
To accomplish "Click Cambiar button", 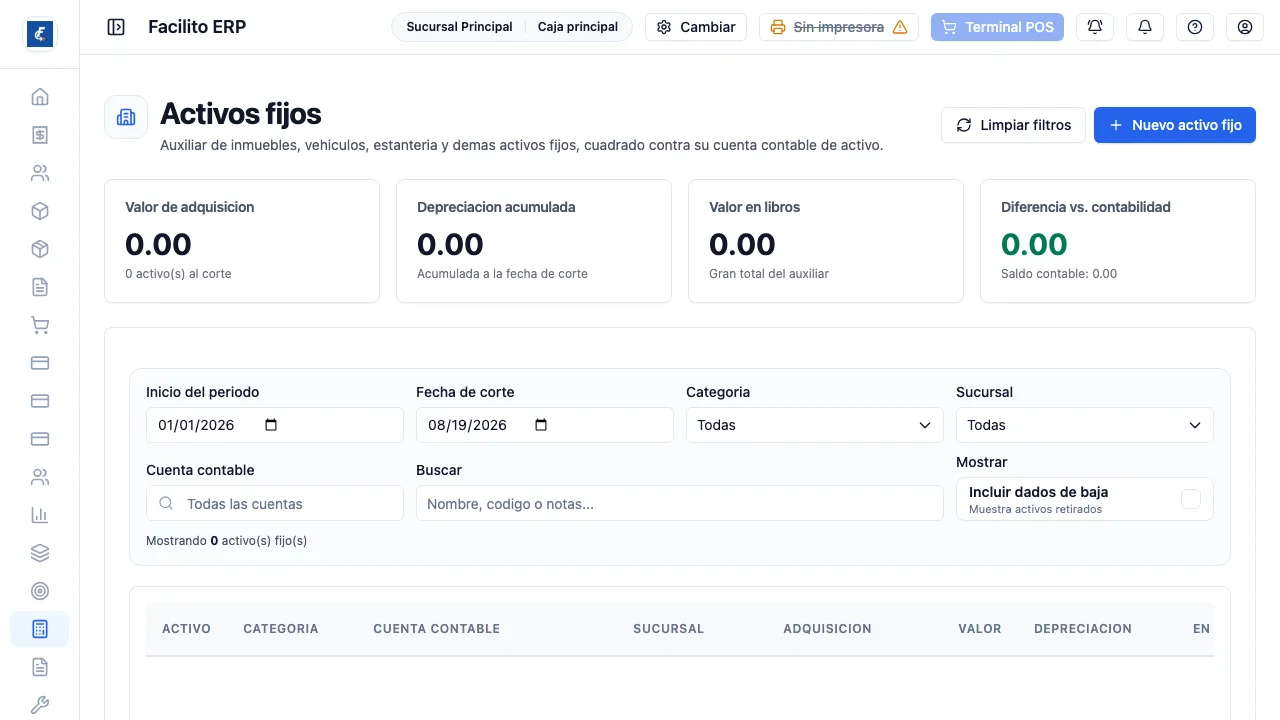I will pos(696,27).
